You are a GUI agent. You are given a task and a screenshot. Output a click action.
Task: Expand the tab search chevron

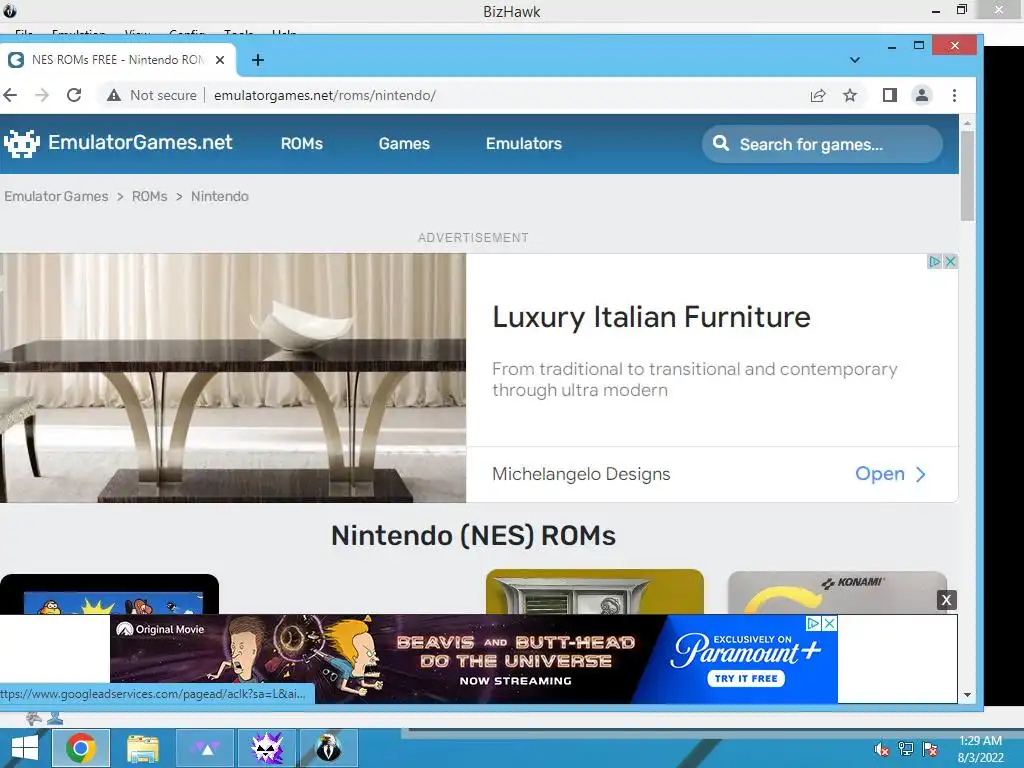click(x=854, y=60)
